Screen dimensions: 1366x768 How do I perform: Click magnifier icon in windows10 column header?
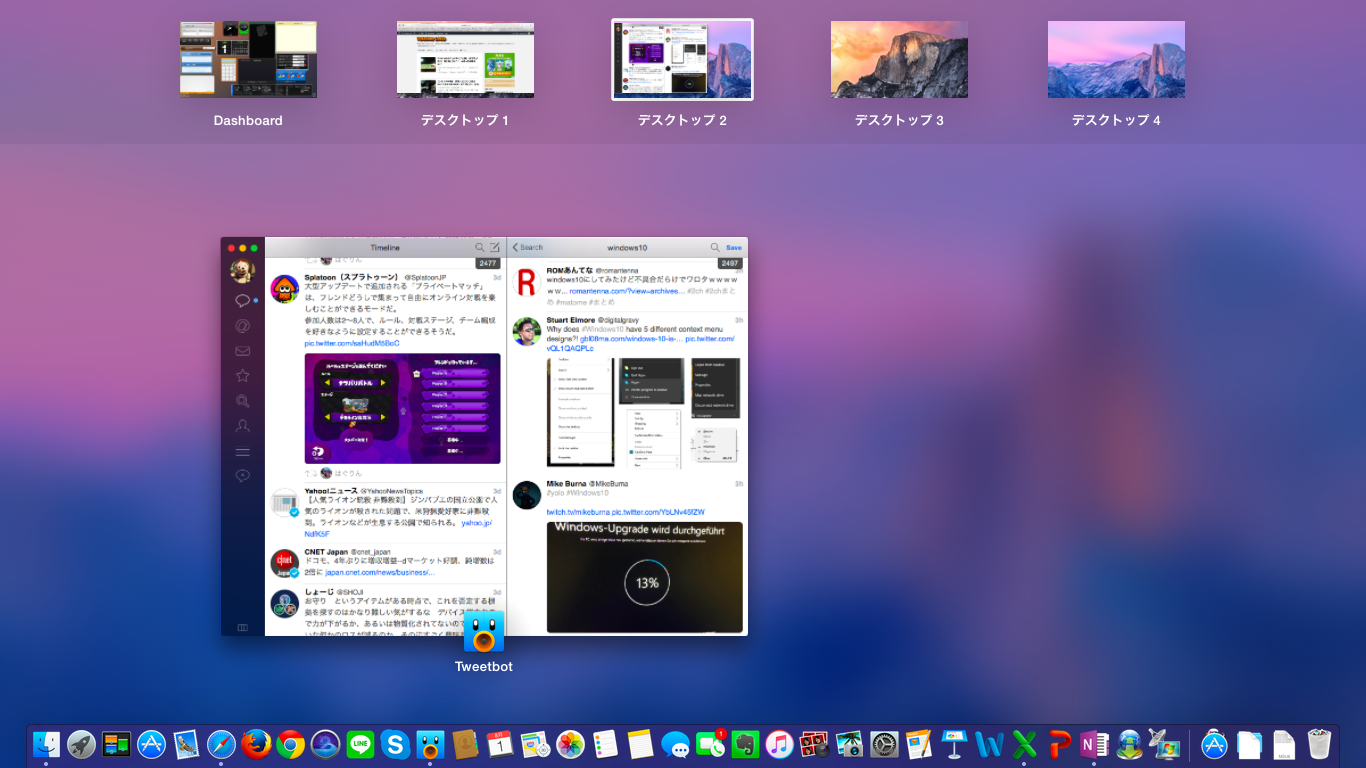(x=715, y=247)
